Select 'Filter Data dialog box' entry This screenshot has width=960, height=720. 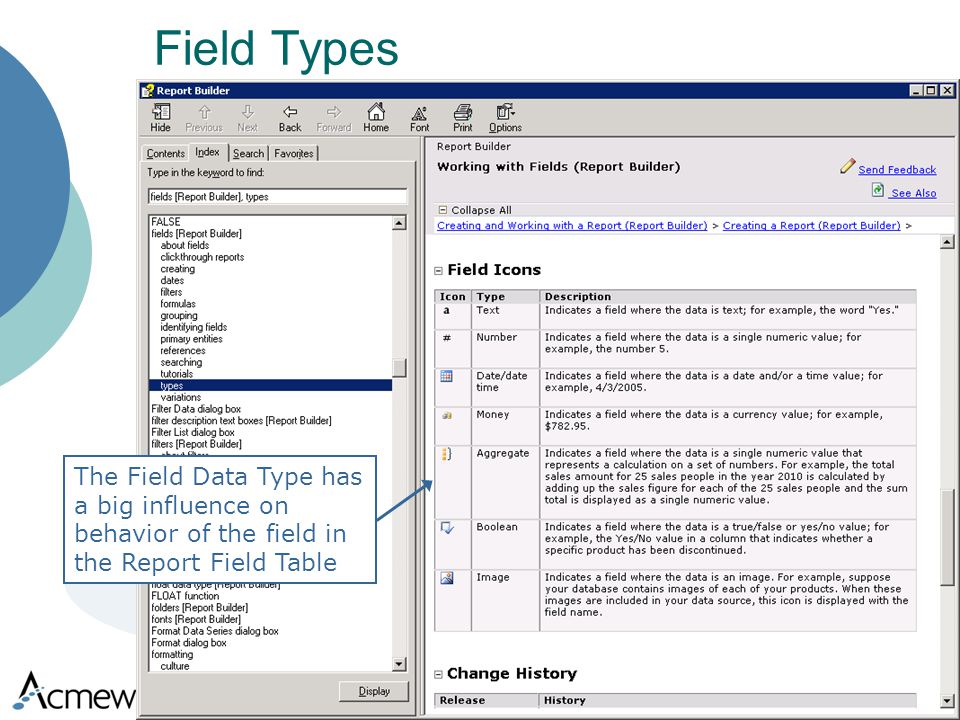point(196,408)
